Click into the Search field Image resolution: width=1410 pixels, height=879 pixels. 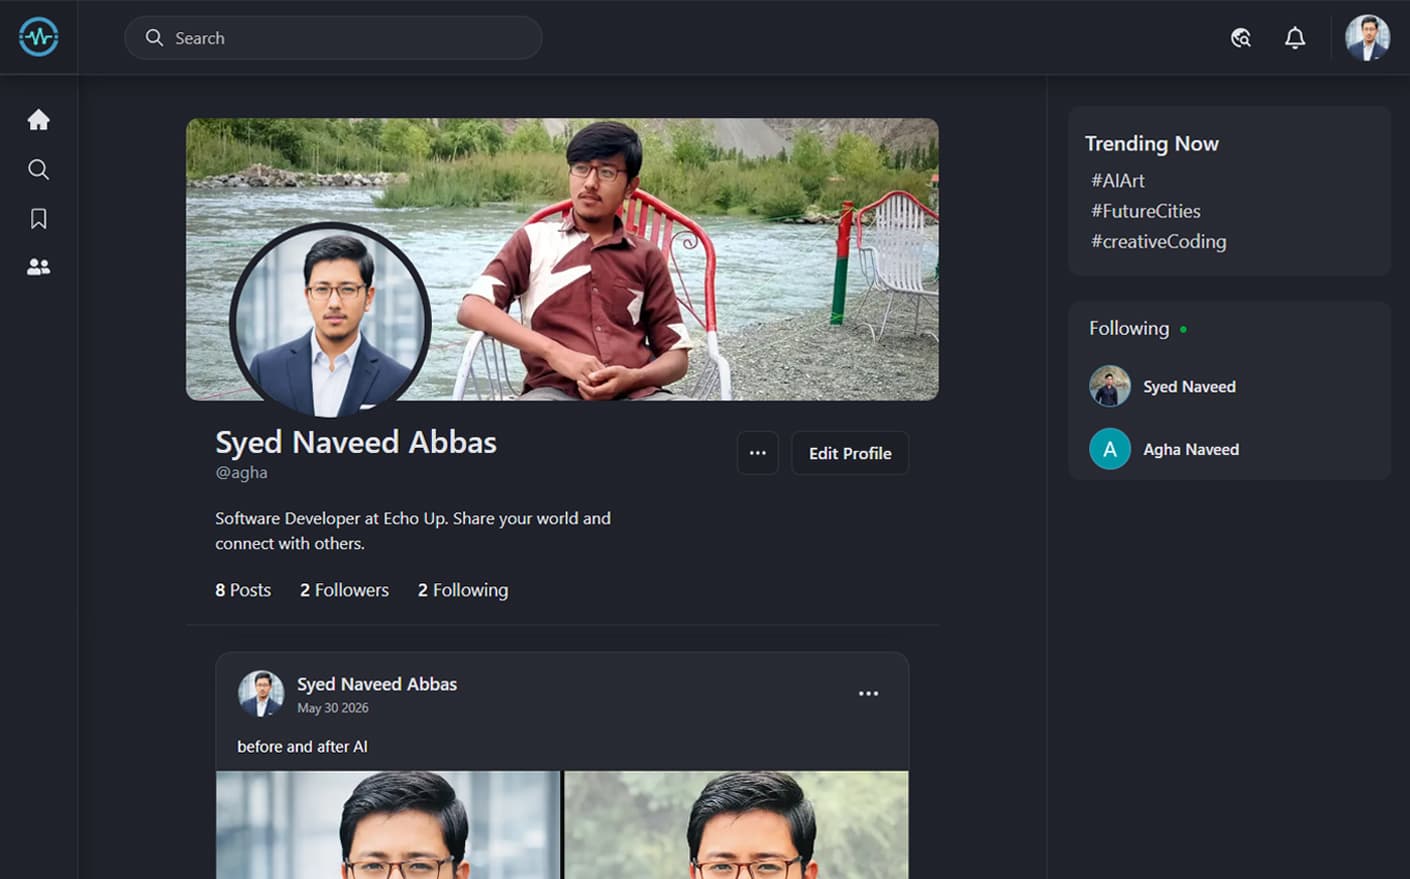pyautogui.click(x=333, y=38)
